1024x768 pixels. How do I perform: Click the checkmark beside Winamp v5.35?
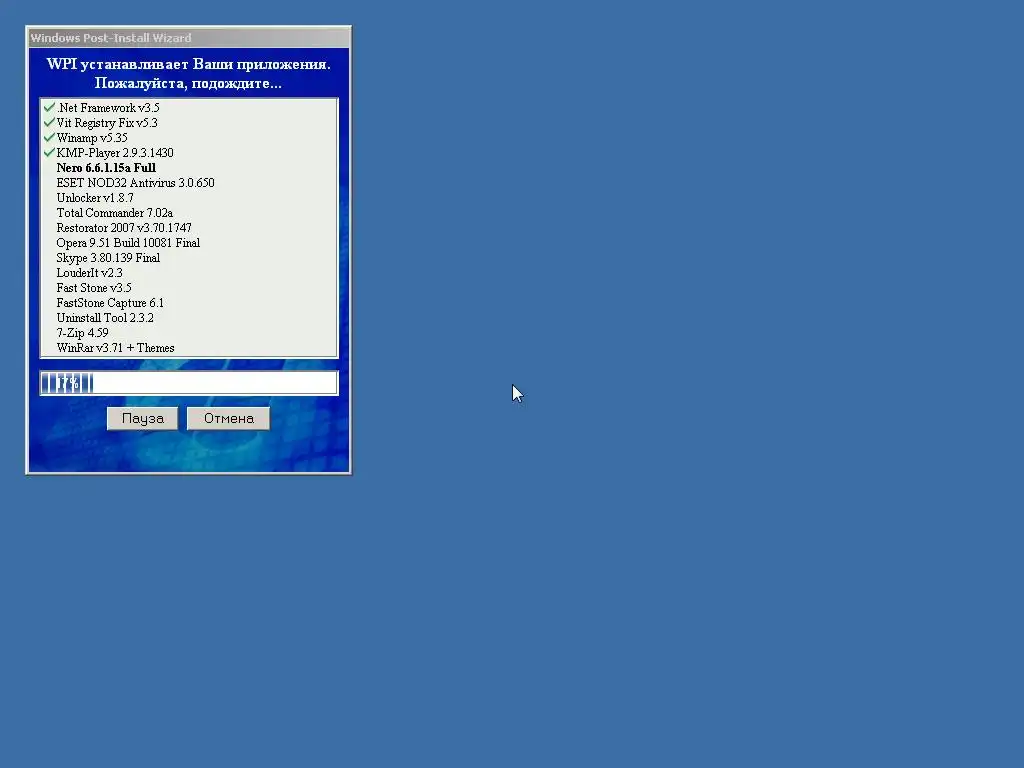pyautogui.click(x=49, y=137)
